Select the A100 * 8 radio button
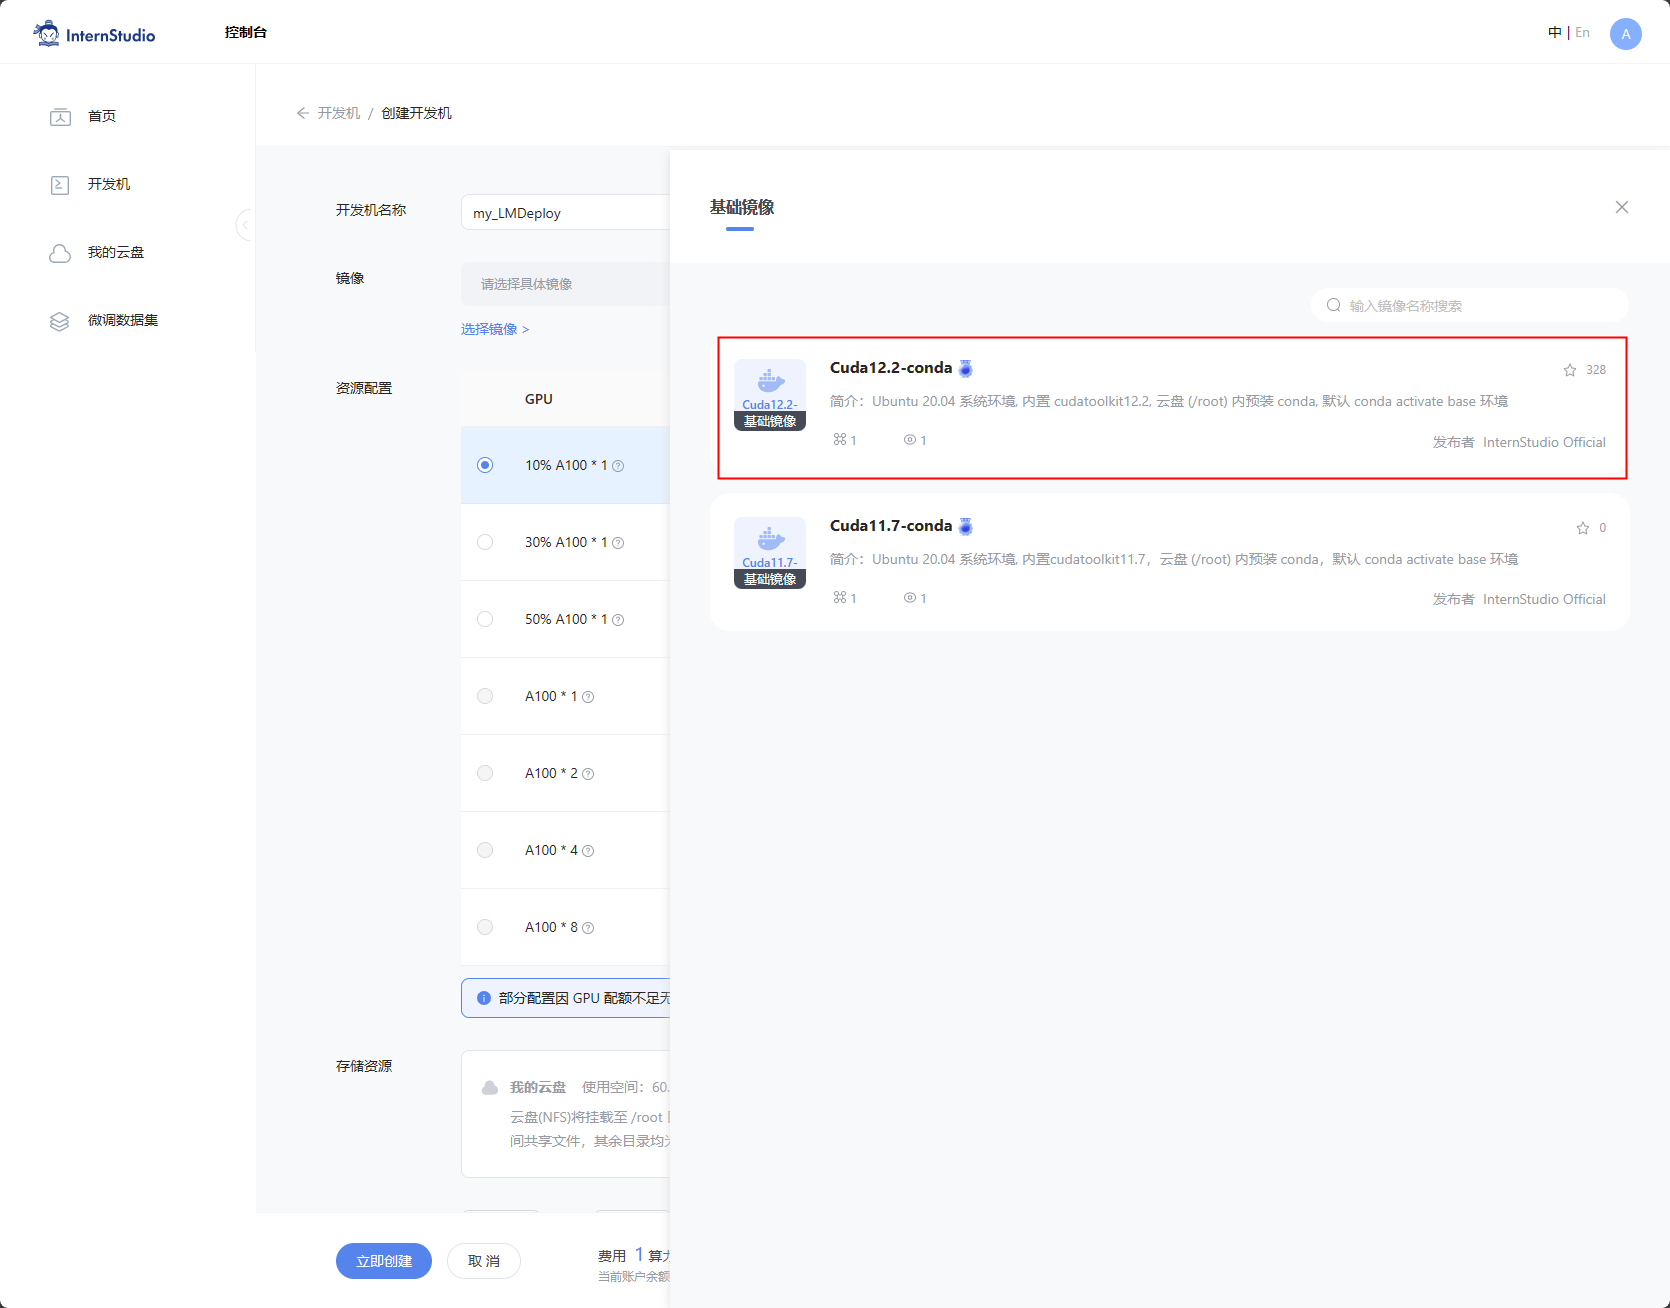Image resolution: width=1670 pixels, height=1308 pixels. pyautogui.click(x=485, y=927)
